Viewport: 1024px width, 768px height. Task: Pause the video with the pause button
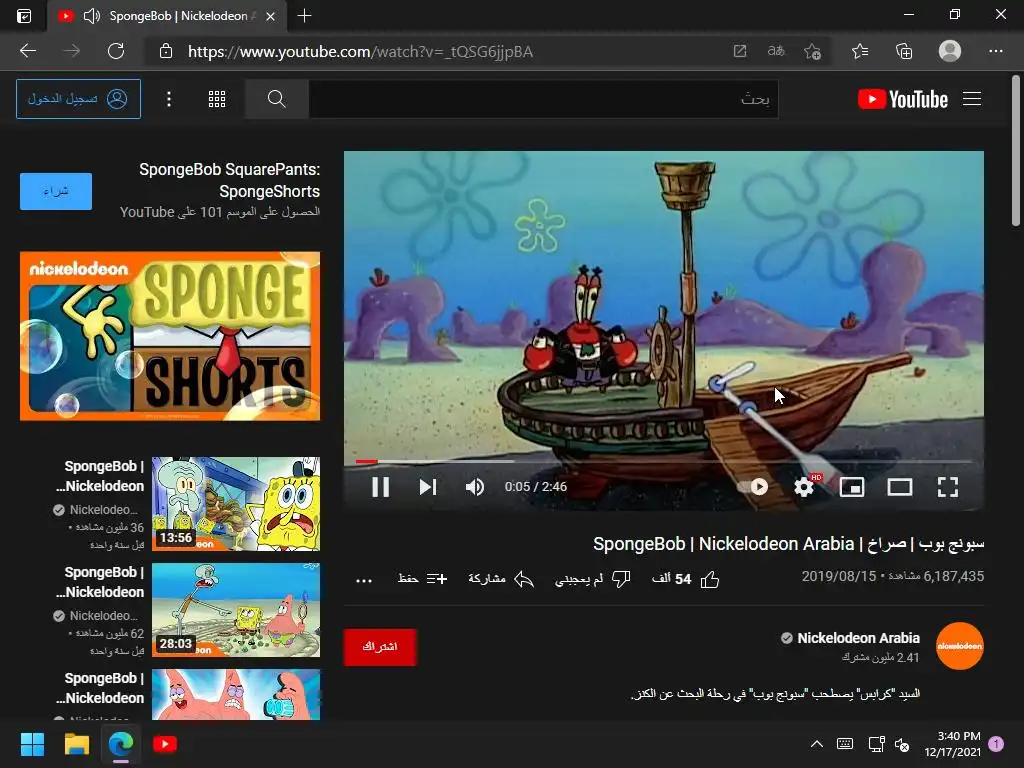380,487
